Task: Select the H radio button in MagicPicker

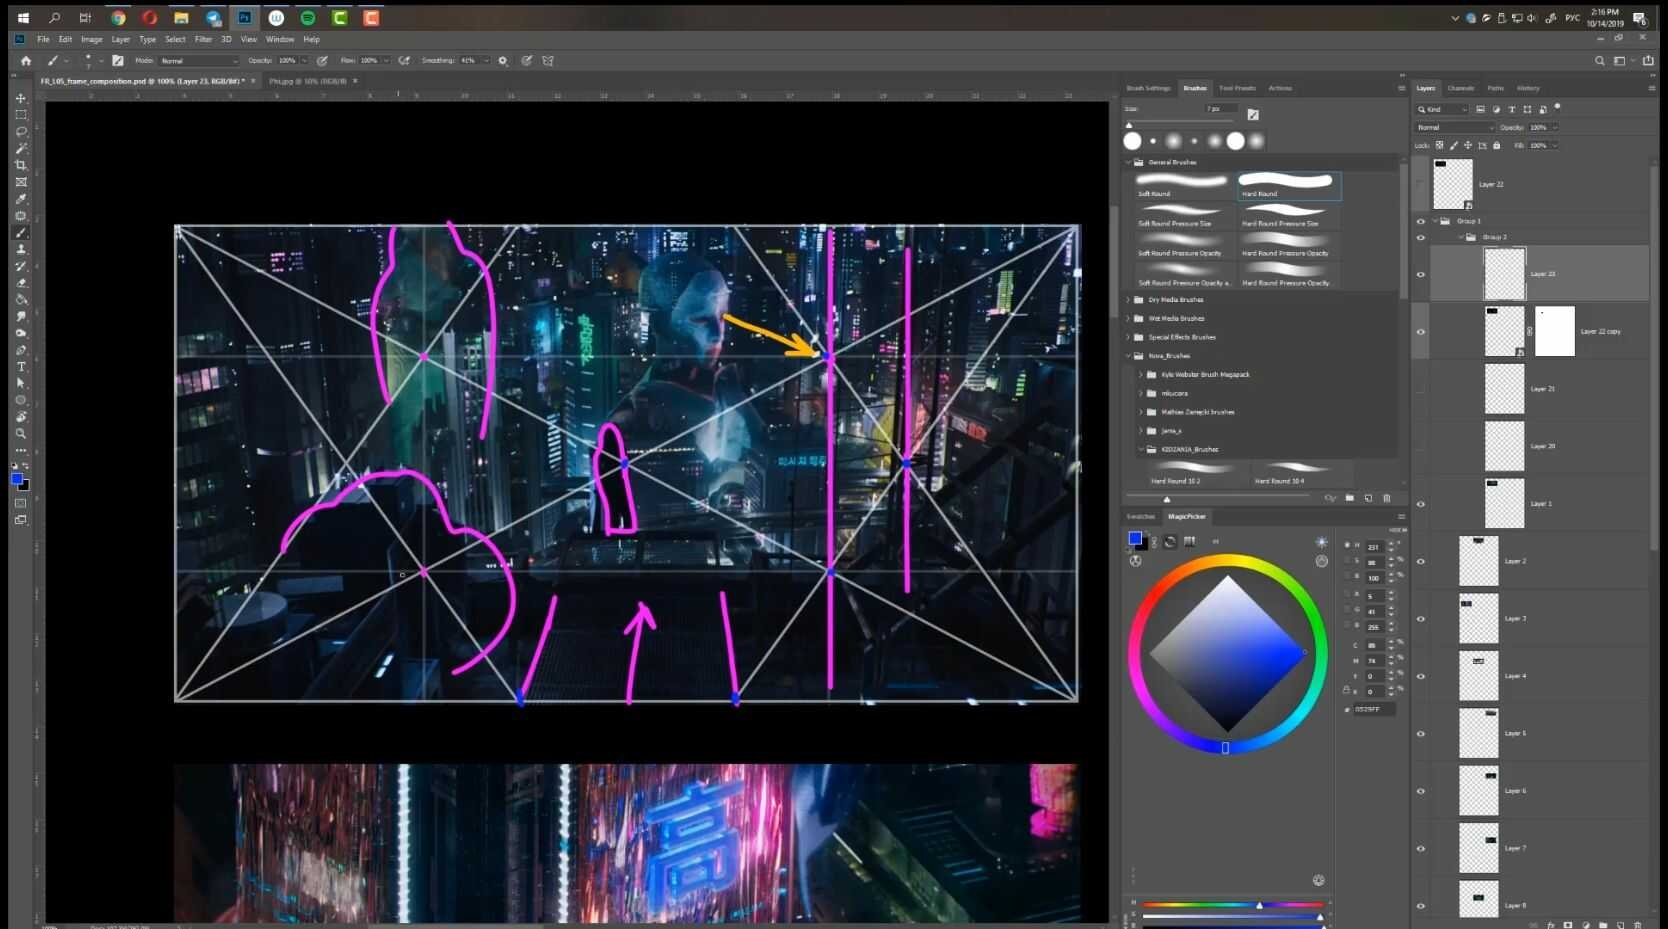Action: [x=1347, y=546]
